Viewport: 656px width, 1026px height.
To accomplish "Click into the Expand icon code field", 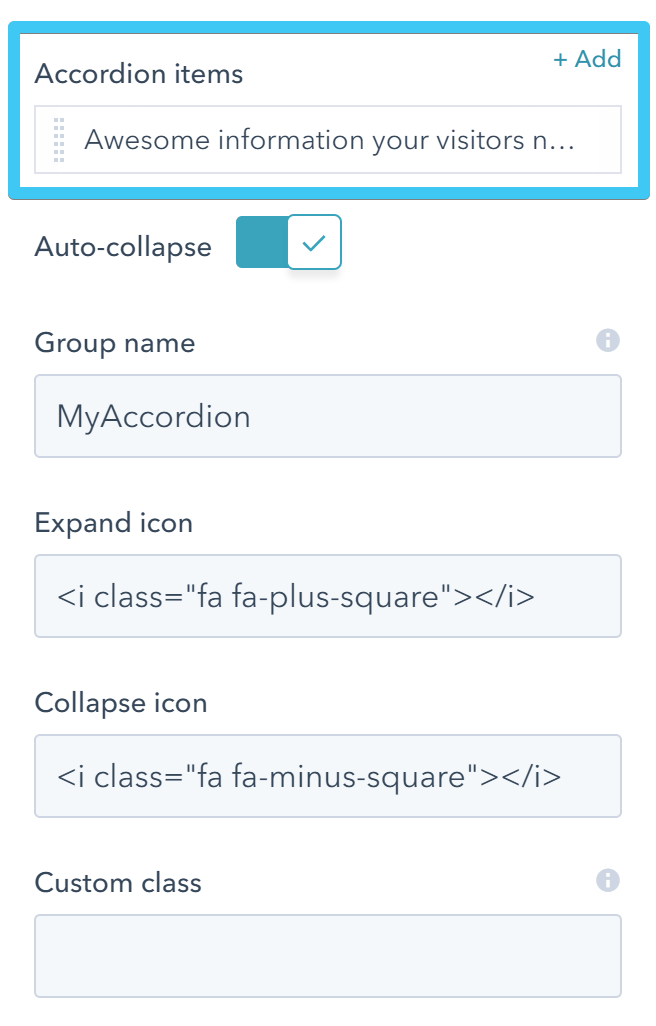I will point(328,596).
